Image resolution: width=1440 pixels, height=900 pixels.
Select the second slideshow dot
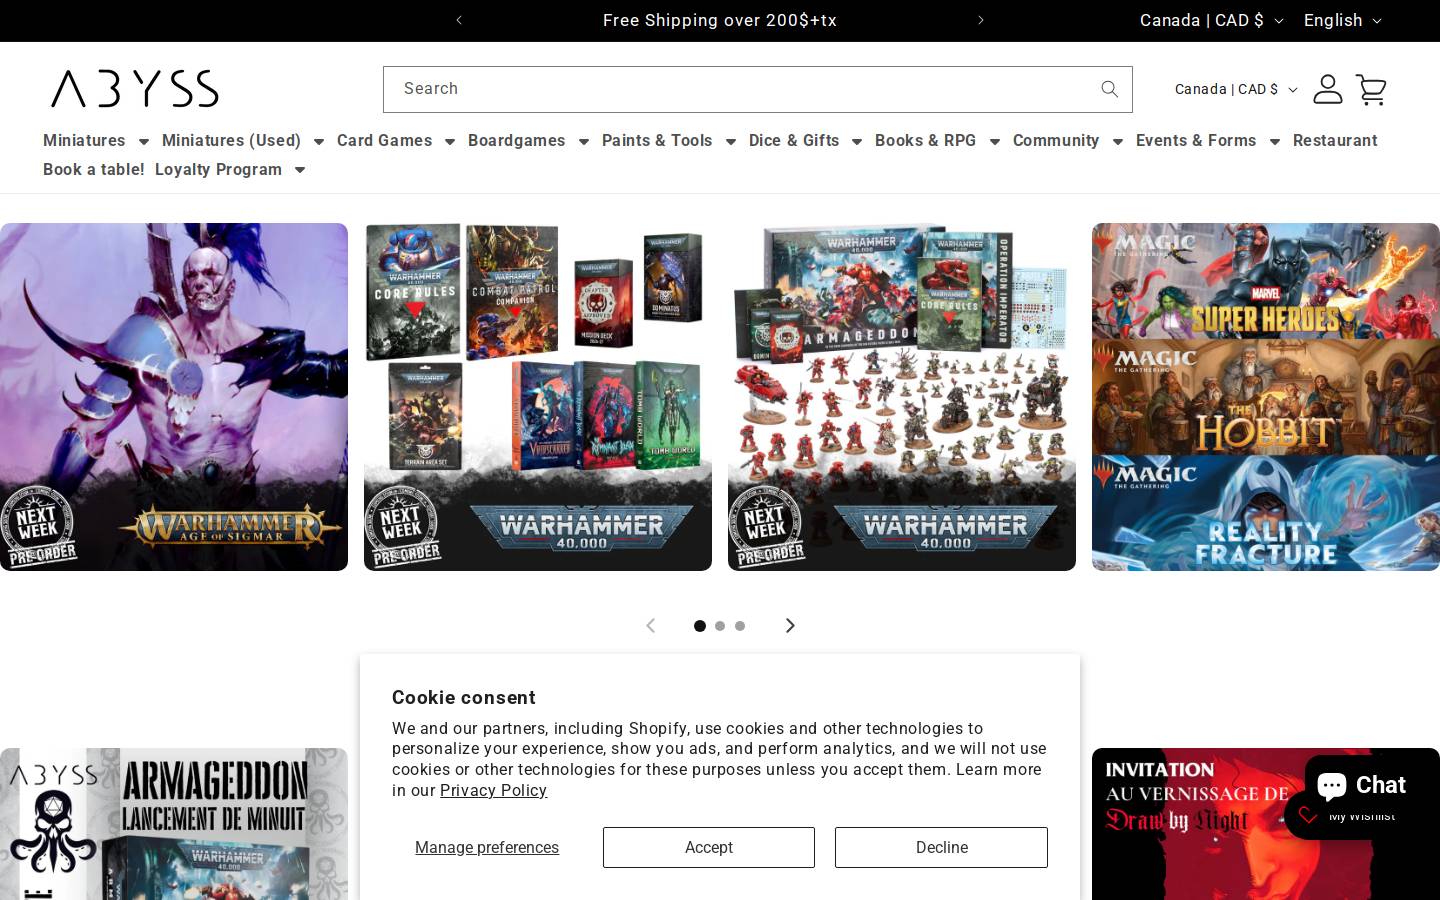[720, 626]
